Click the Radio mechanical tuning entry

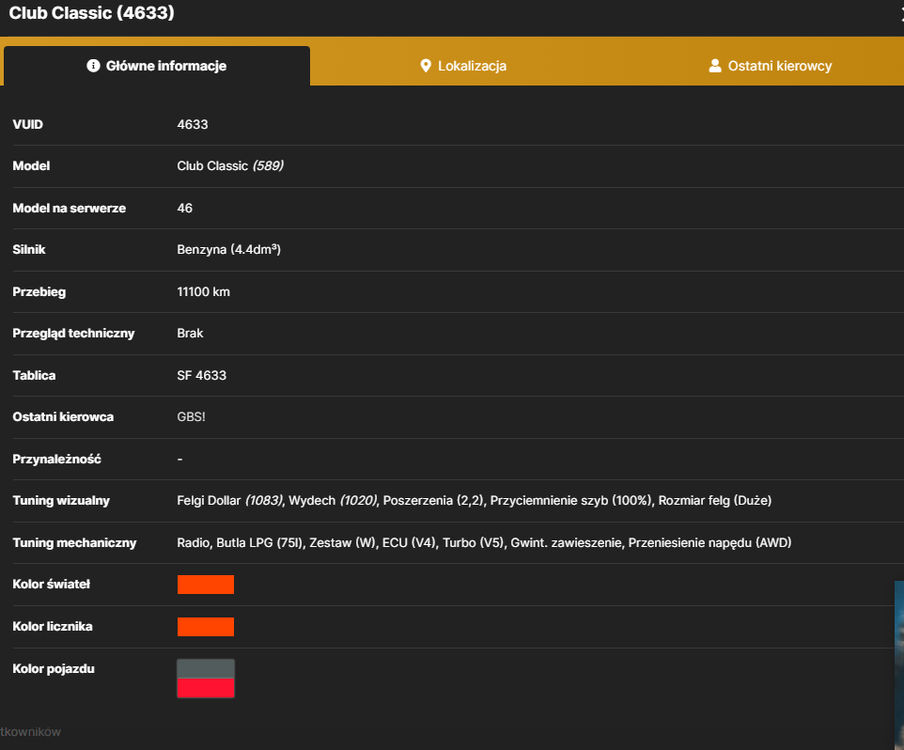tap(193, 542)
